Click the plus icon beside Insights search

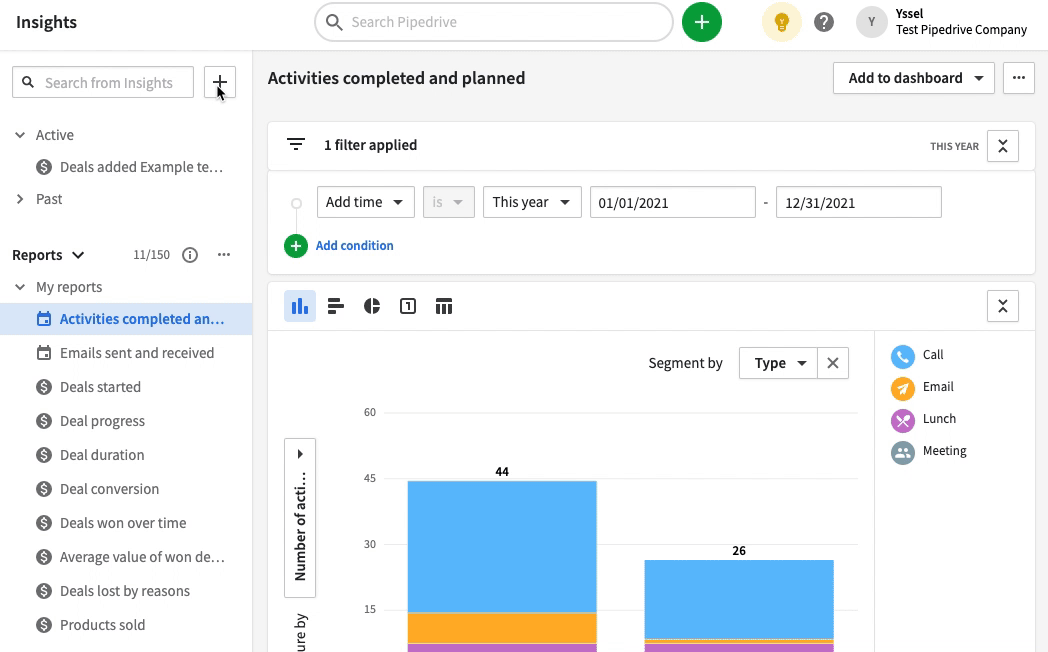tap(219, 82)
